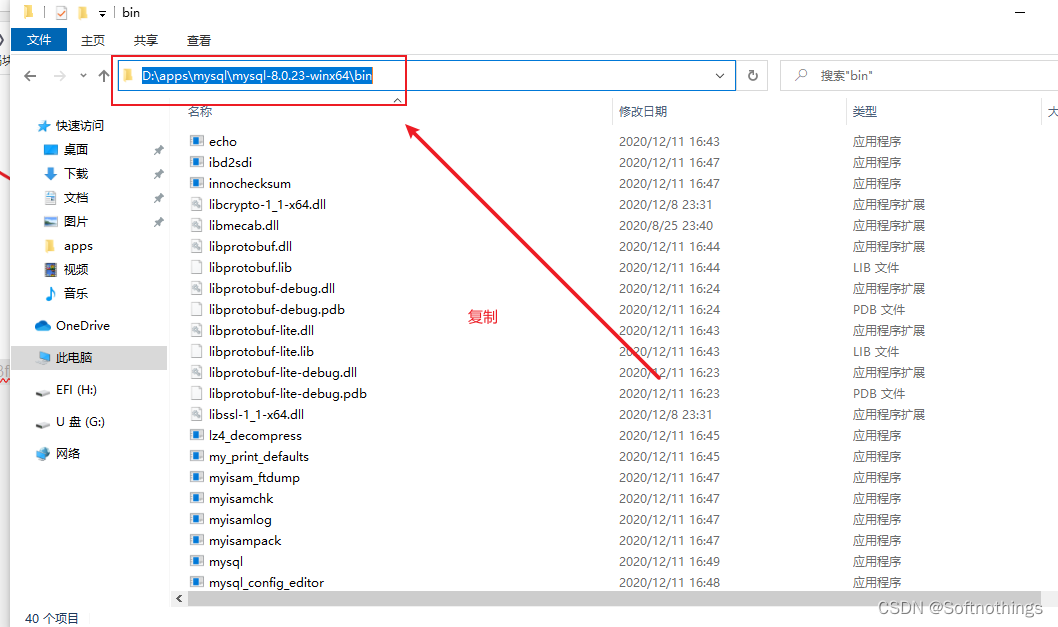The image size is (1058, 627).
Task: Select file name libprotobuf-lite-debug.dll
Action: click(283, 372)
